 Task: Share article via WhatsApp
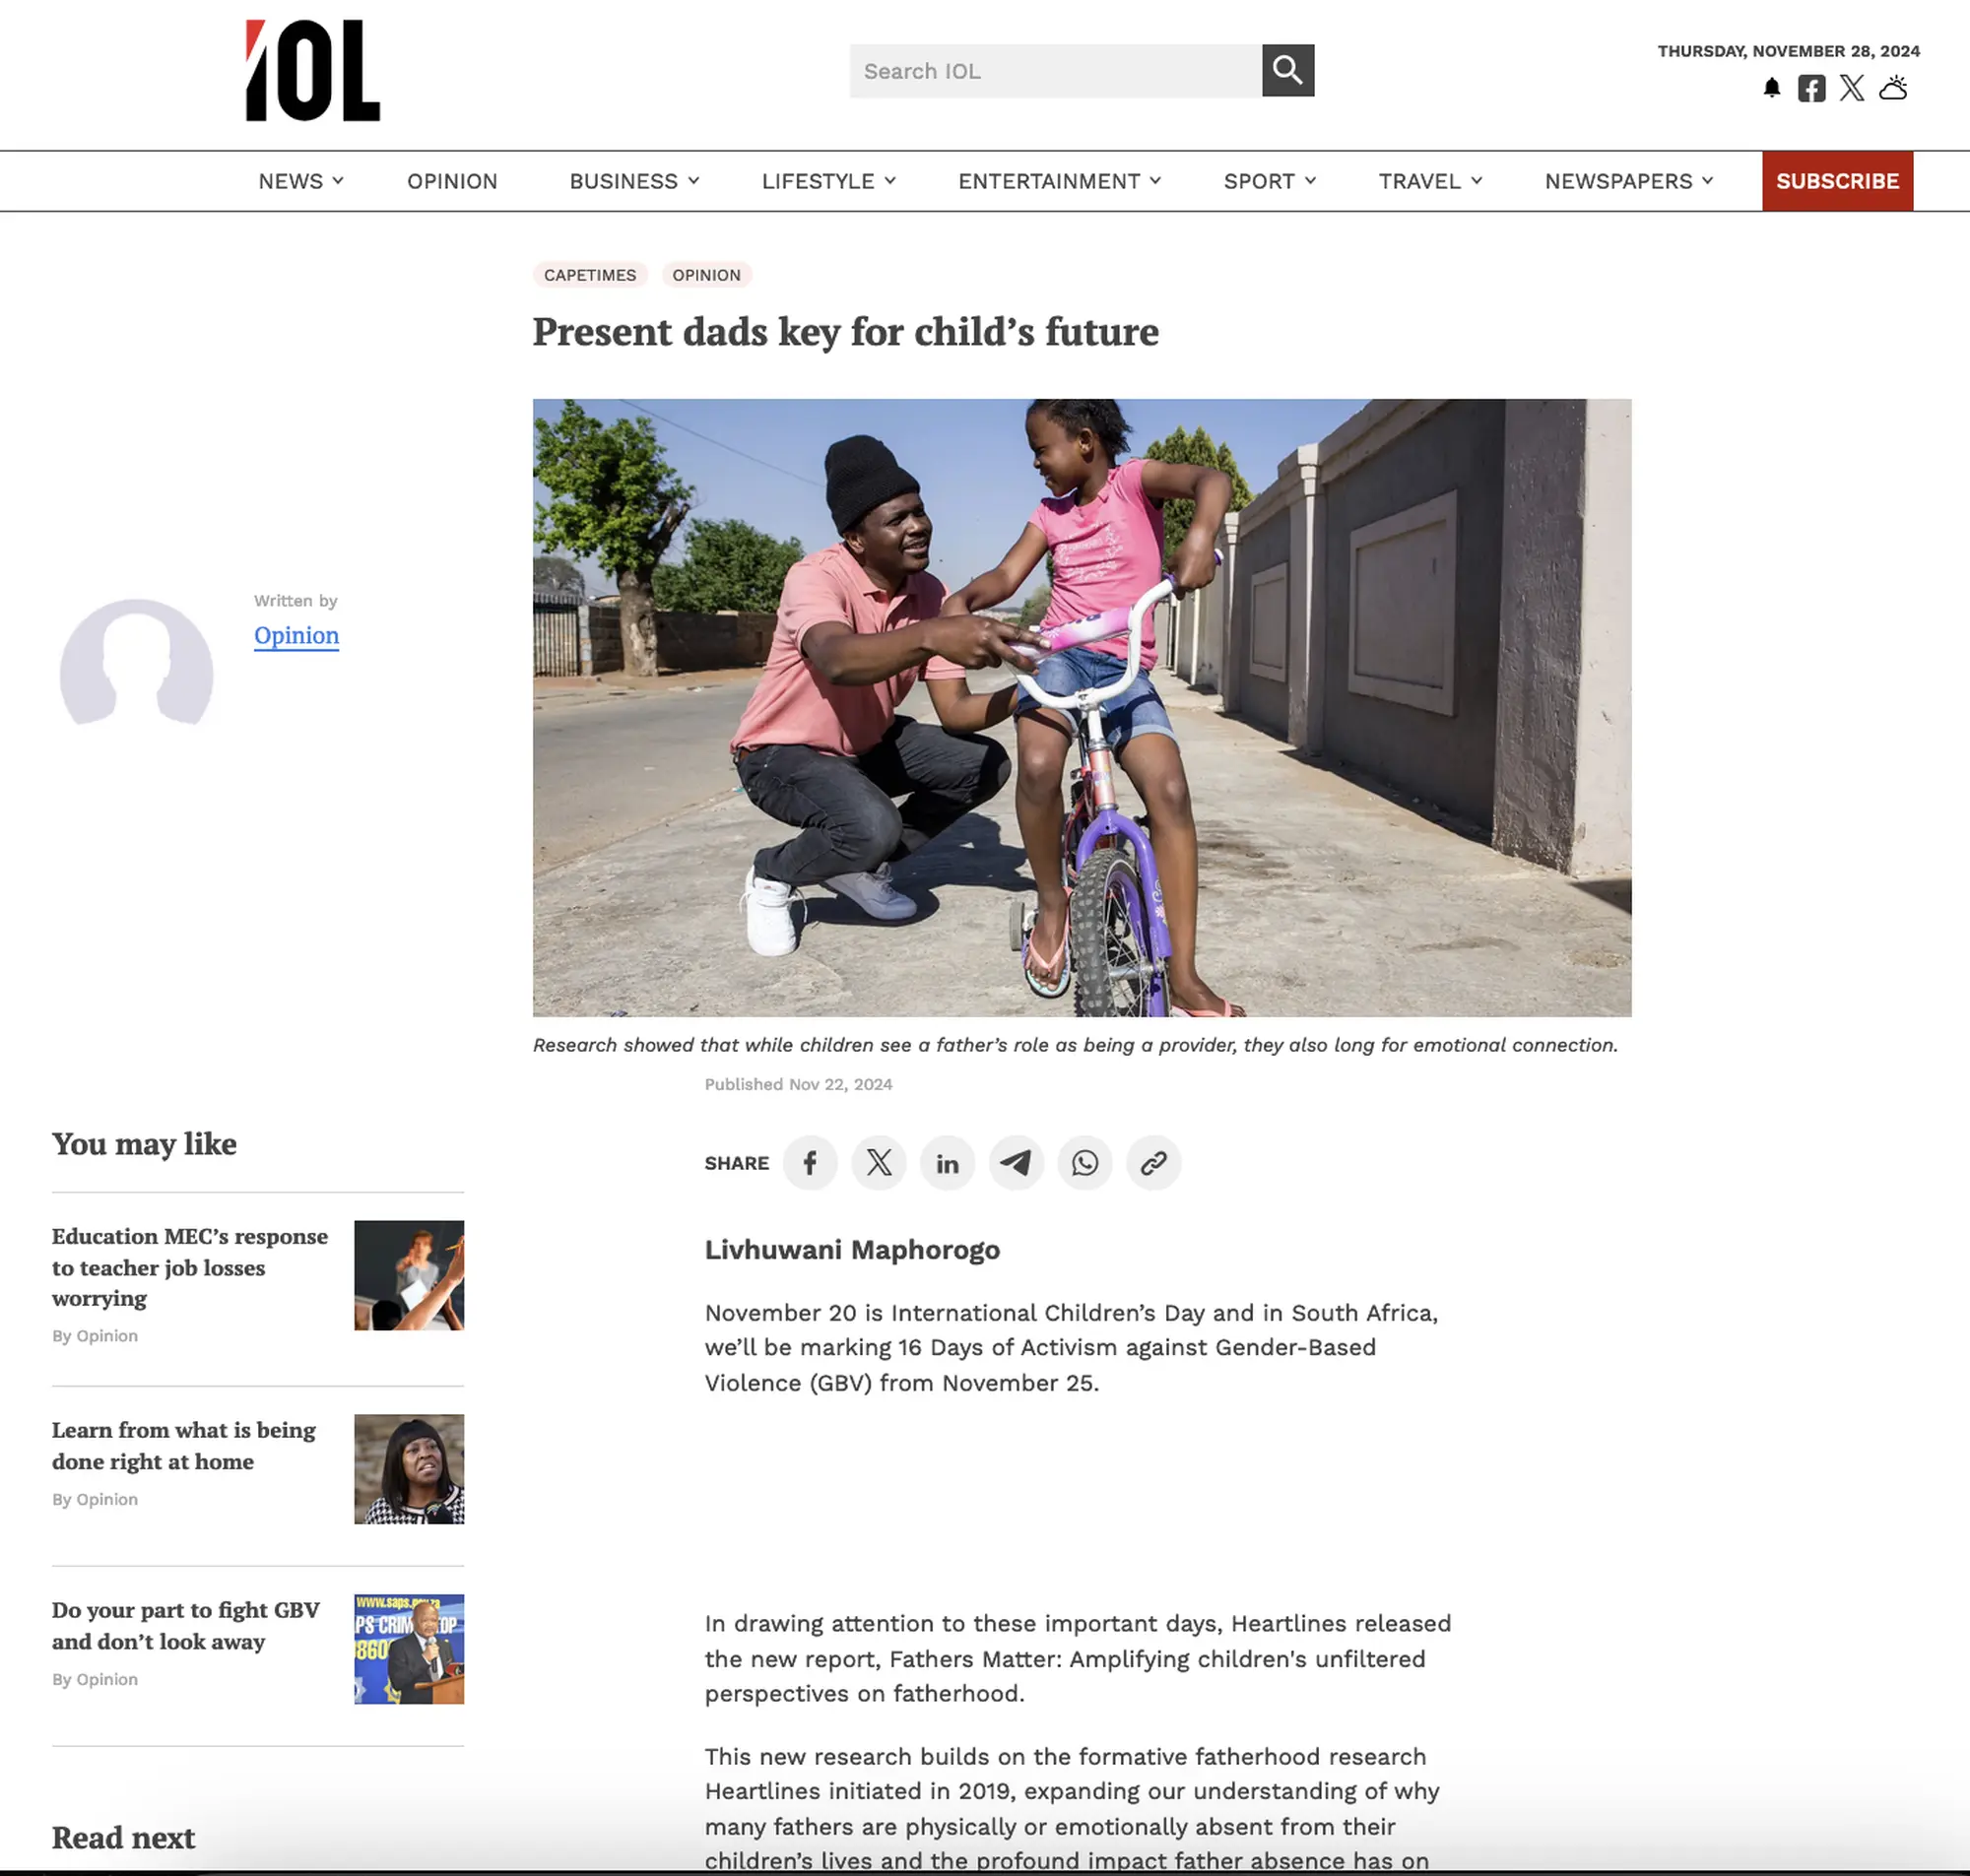1085,1162
